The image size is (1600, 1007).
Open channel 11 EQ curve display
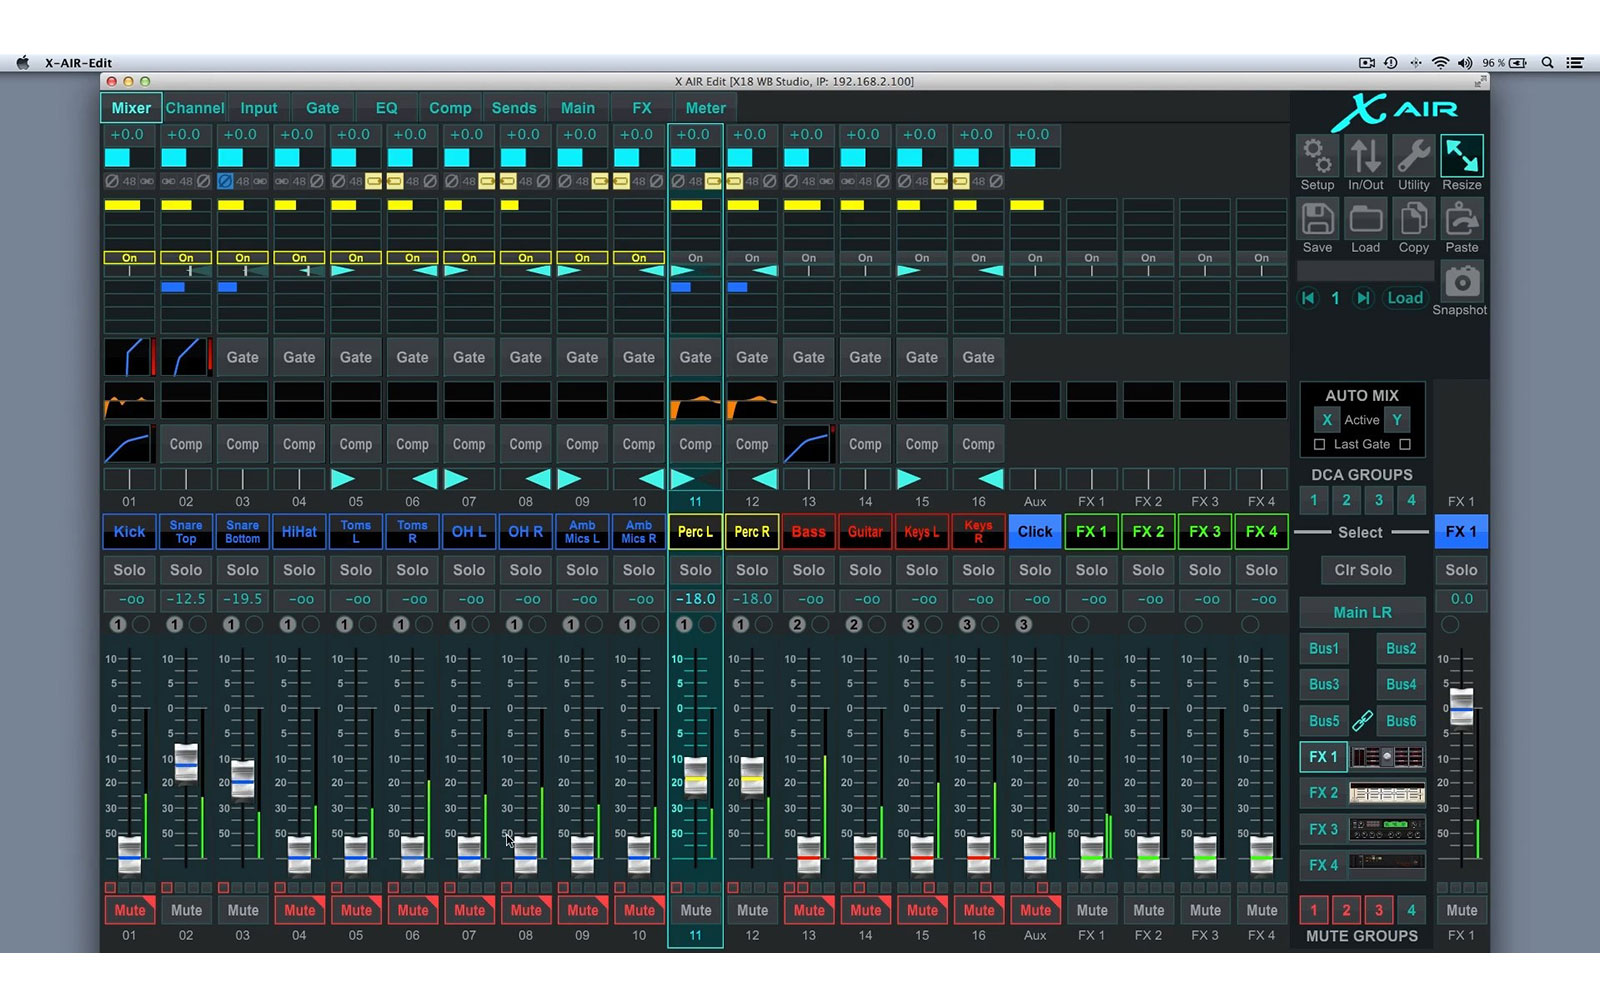pos(695,401)
